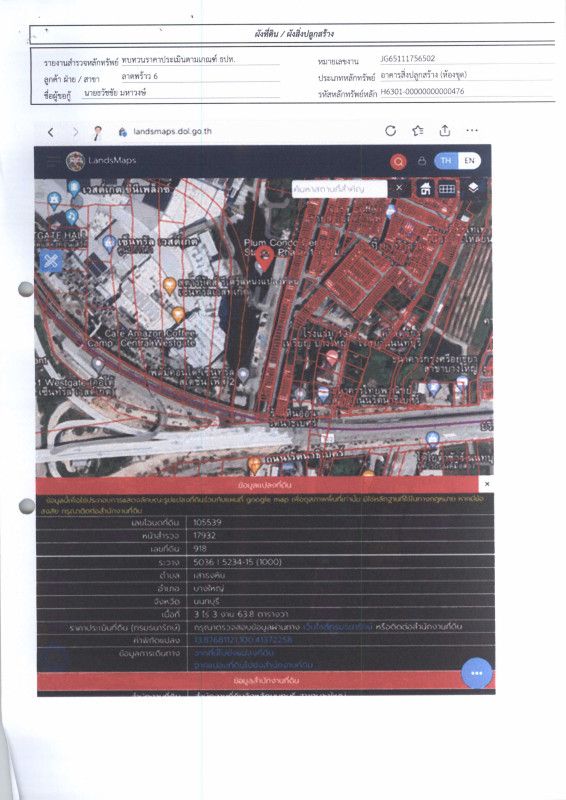
Task: Add page to favorites star icon
Action: 418,131
